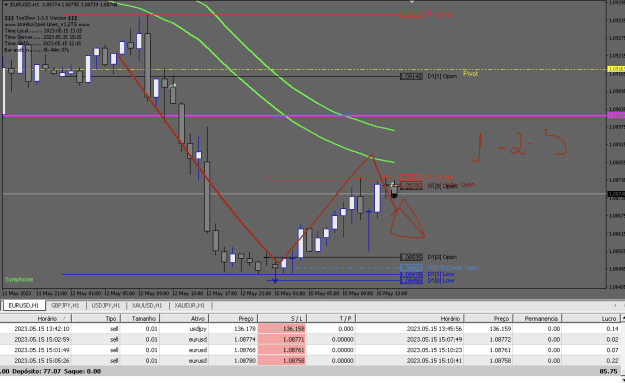The width and height of the screenshot is (625, 383).
Task: Click the close time 2023.05.15 15:07:49
Action: coord(434,340)
